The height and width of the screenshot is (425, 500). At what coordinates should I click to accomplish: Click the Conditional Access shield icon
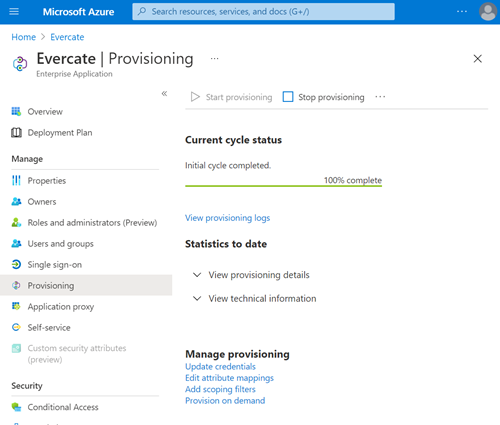[x=16, y=407]
